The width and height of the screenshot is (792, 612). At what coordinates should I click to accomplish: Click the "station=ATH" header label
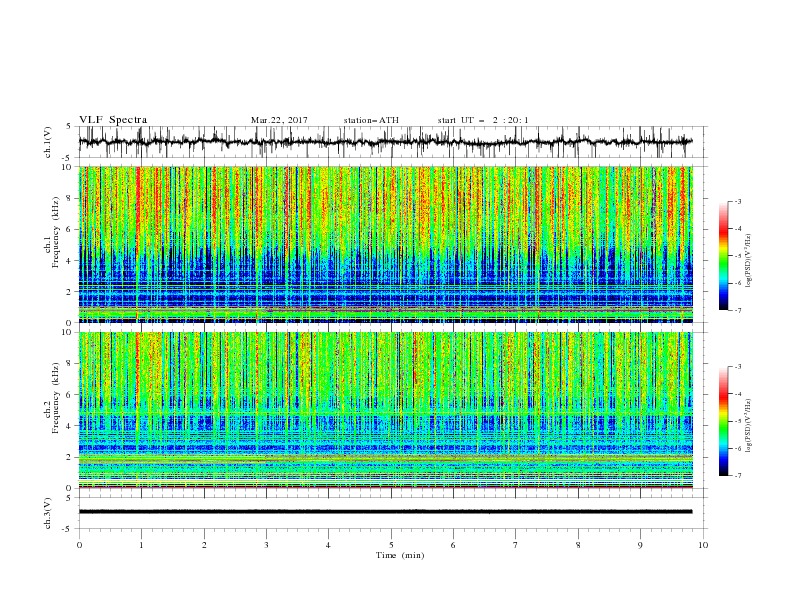(x=371, y=120)
